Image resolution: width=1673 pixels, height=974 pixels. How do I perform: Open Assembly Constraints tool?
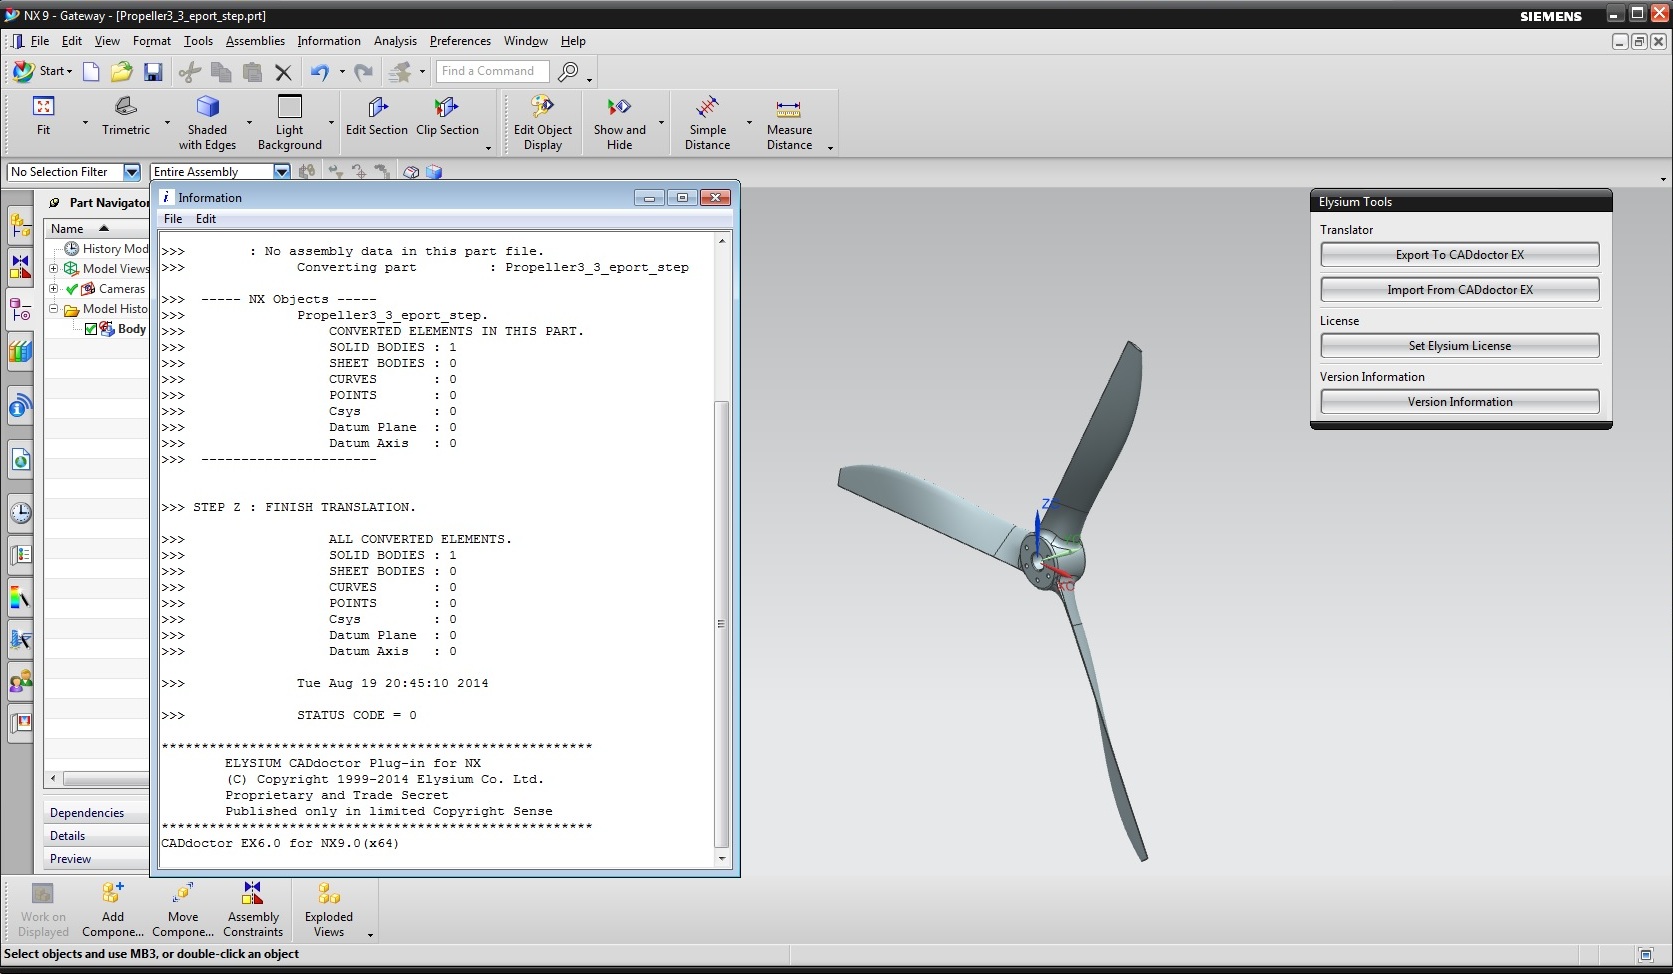click(x=253, y=908)
